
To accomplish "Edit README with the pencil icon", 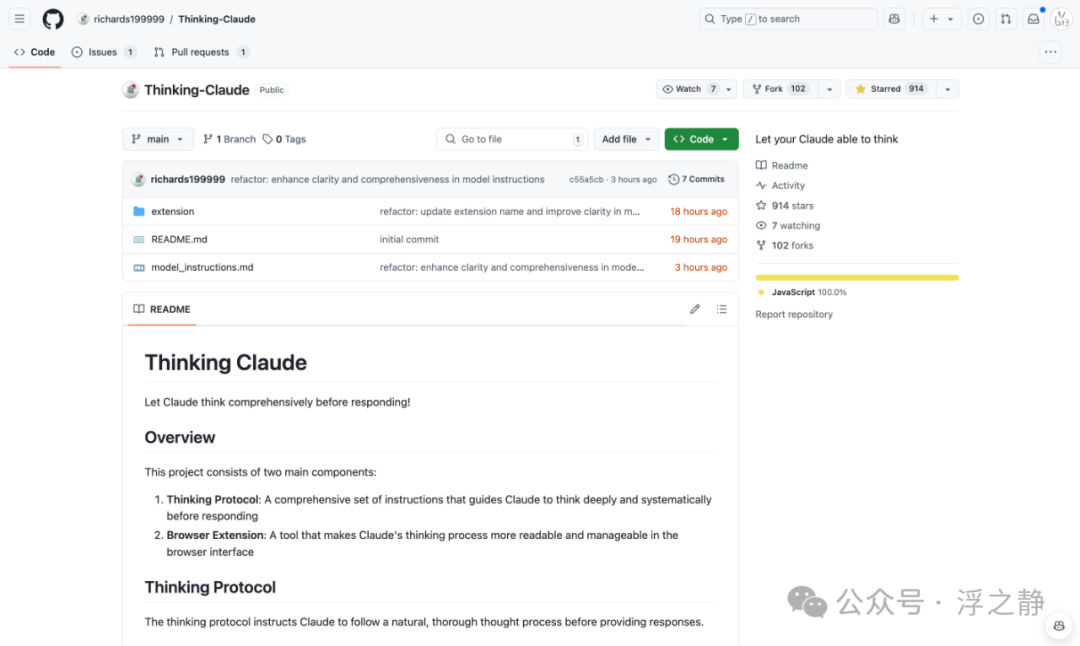I will click(695, 309).
